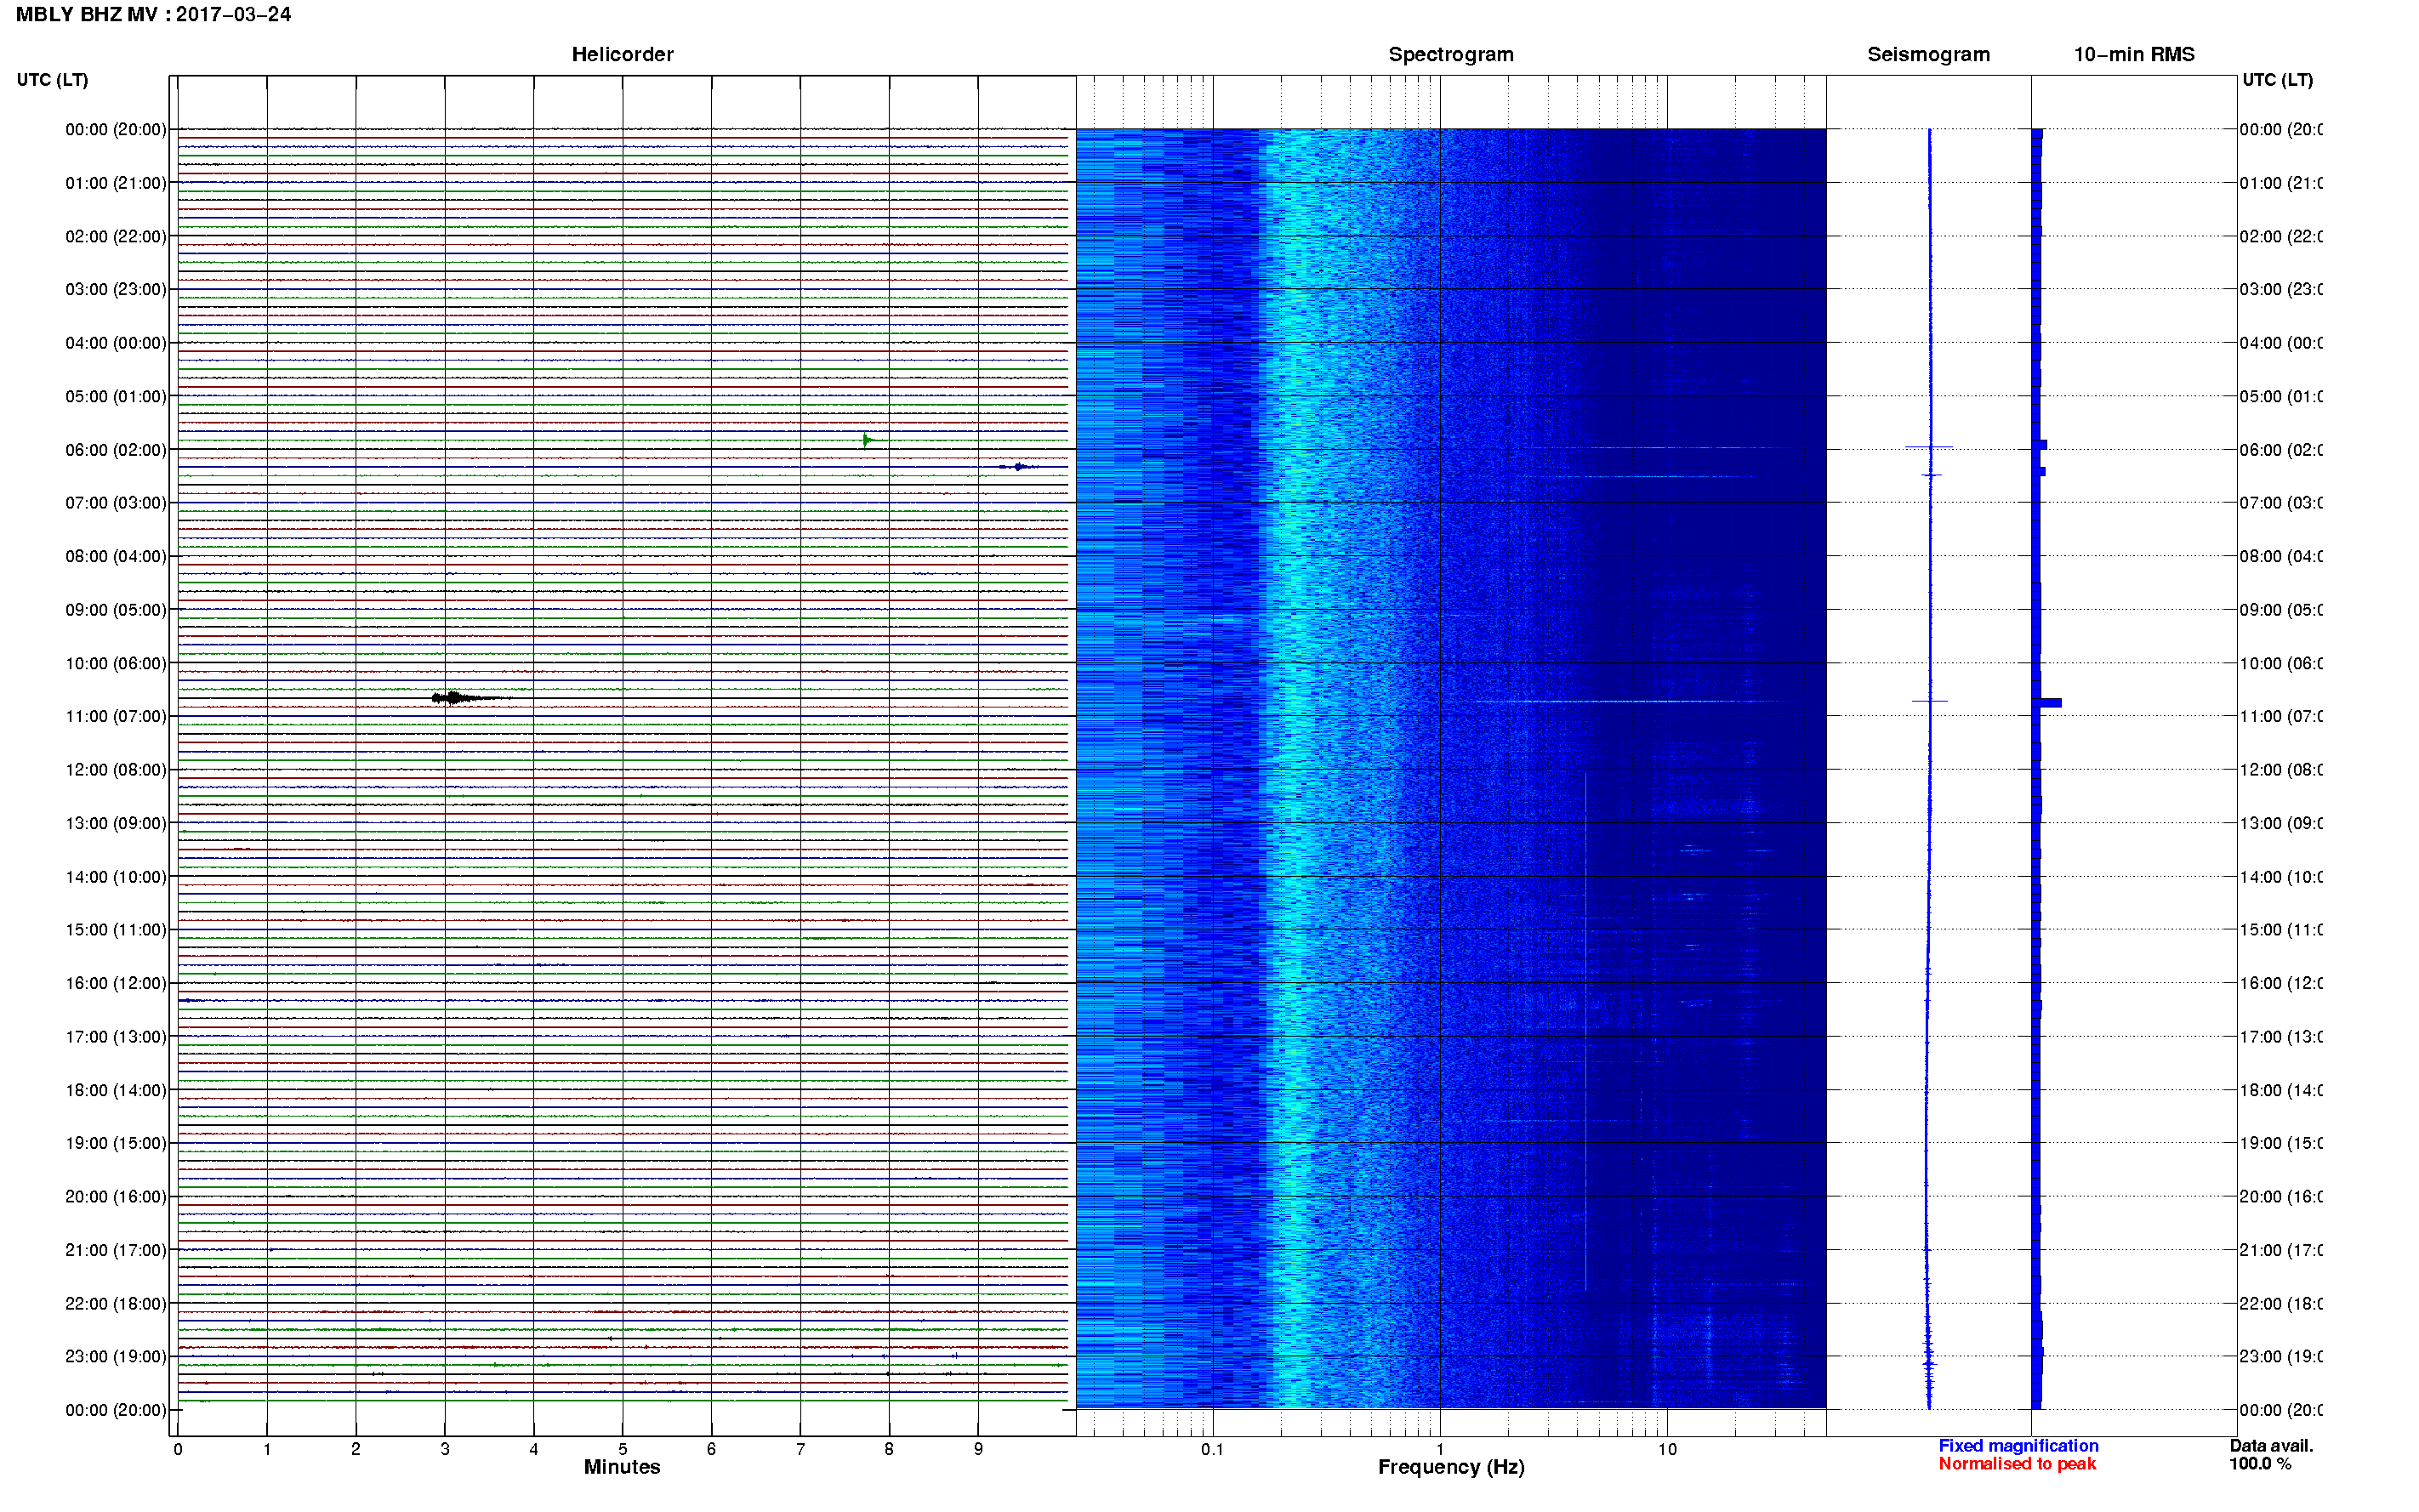
Task: Click the left 'UTC (LT)' axis label
Action: (52, 80)
